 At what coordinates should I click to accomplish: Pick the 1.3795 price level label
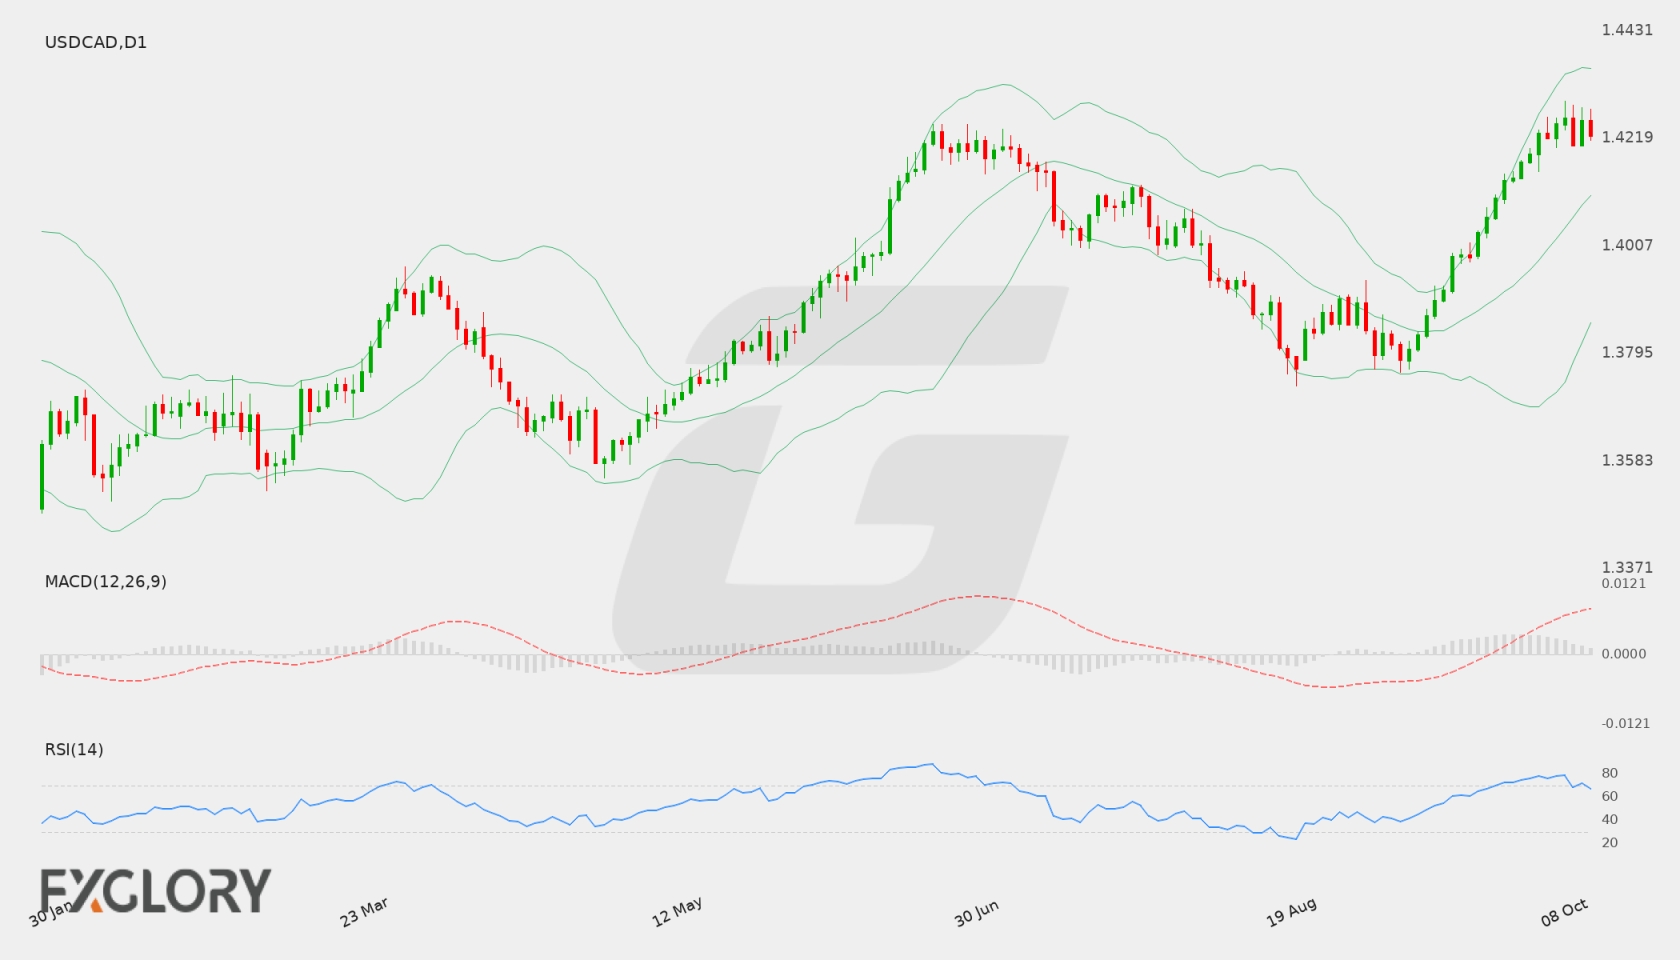(1627, 352)
